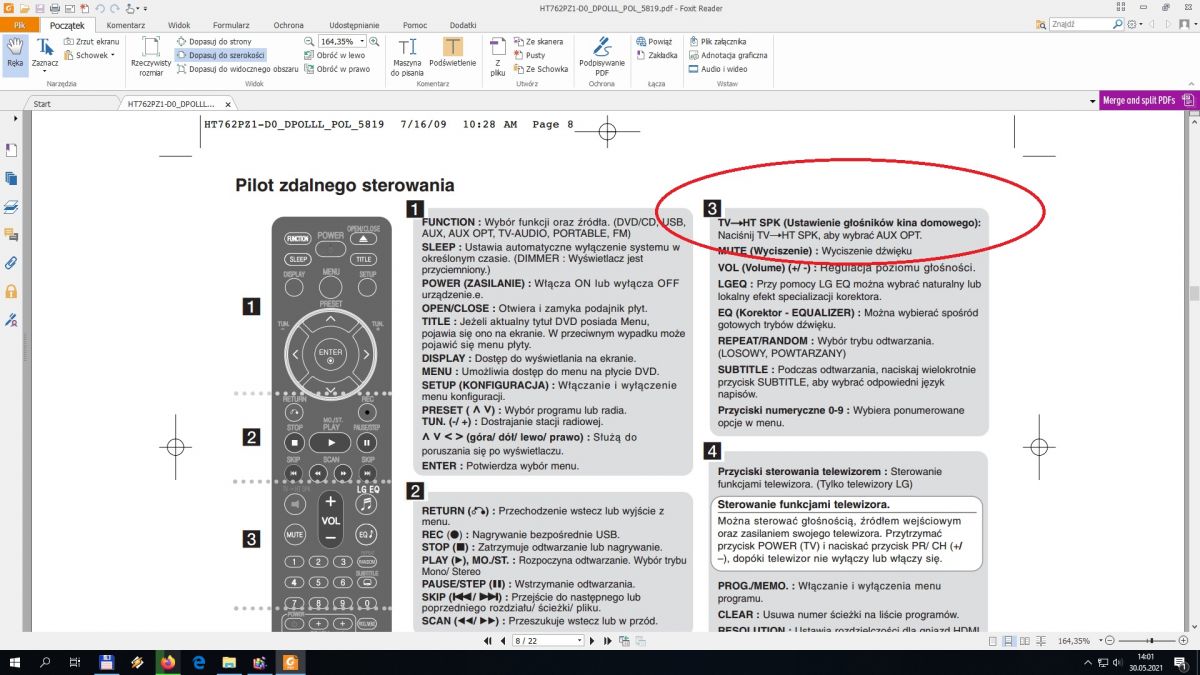The height and width of the screenshot is (675, 1200).
Task: Zoom out with ribbon minus magnifier
Action: 309,41
